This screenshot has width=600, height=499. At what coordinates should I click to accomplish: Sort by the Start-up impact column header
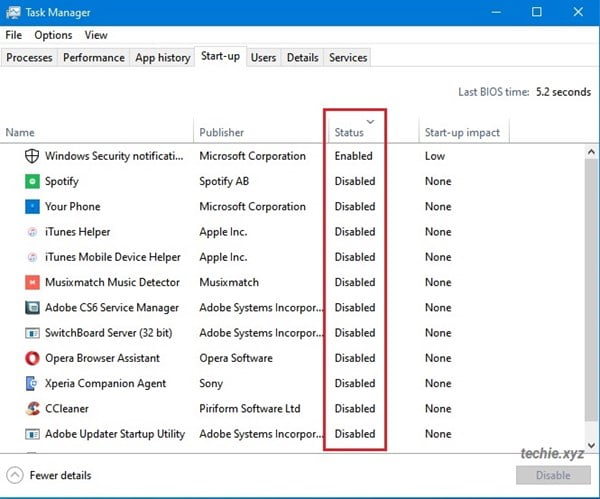click(x=462, y=132)
